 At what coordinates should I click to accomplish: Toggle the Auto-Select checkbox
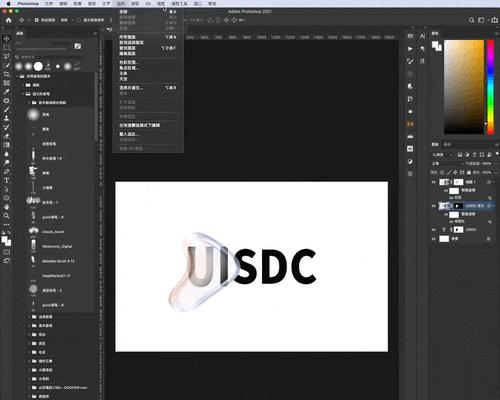click(x=37, y=20)
